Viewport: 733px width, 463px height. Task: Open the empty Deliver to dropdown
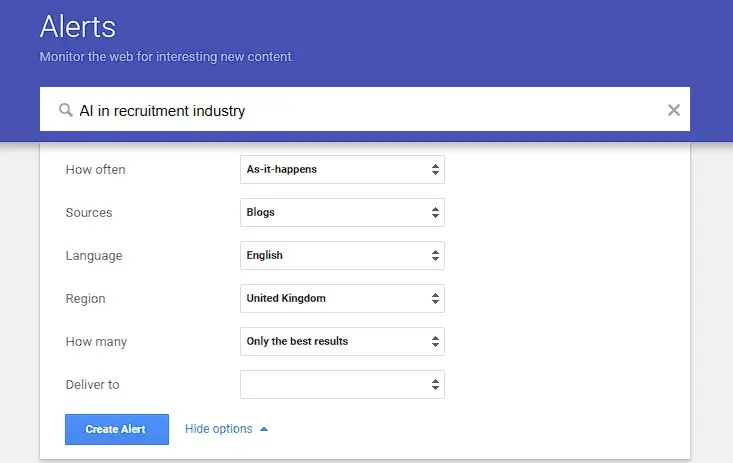pyautogui.click(x=342, y=384)
